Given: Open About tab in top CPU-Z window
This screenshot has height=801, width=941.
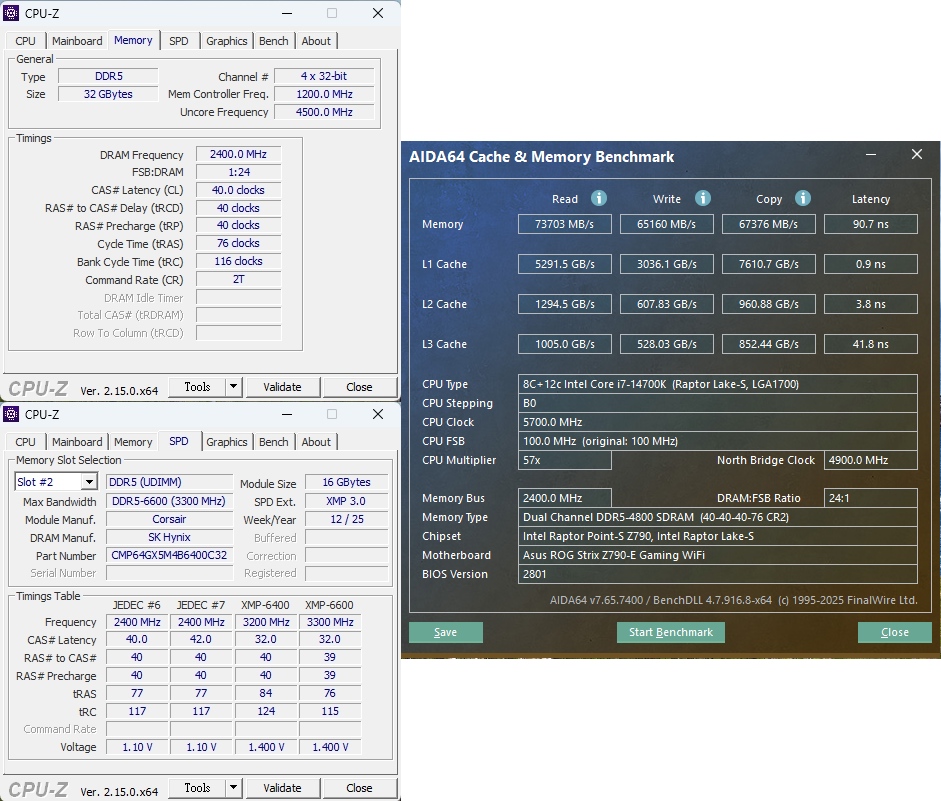Looking at the screenshot, I should coord(316,41).
